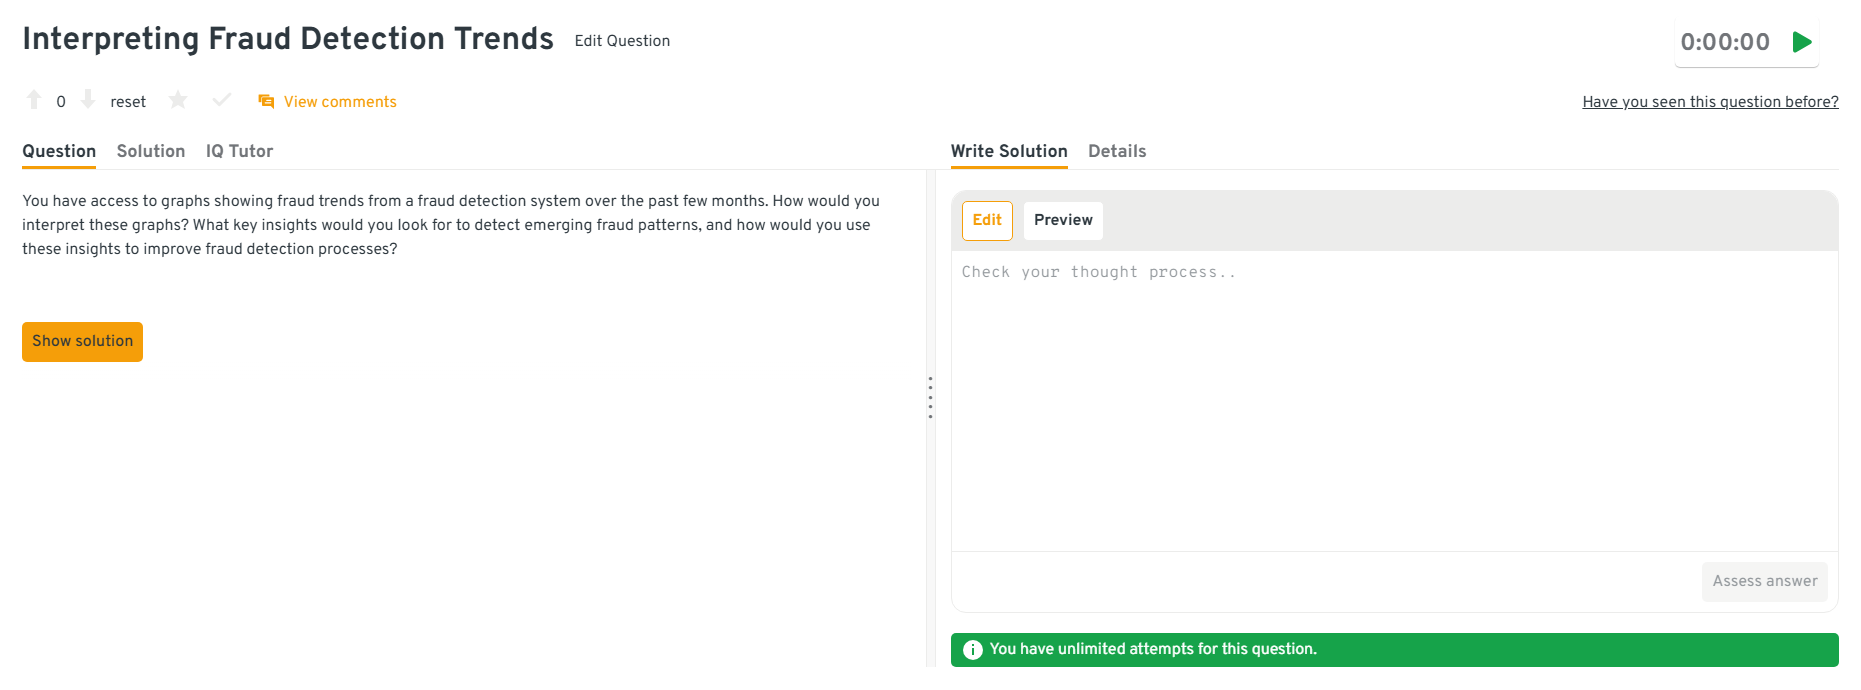
Task: Click Edit Question beside the title
Action: pos(622,41)
